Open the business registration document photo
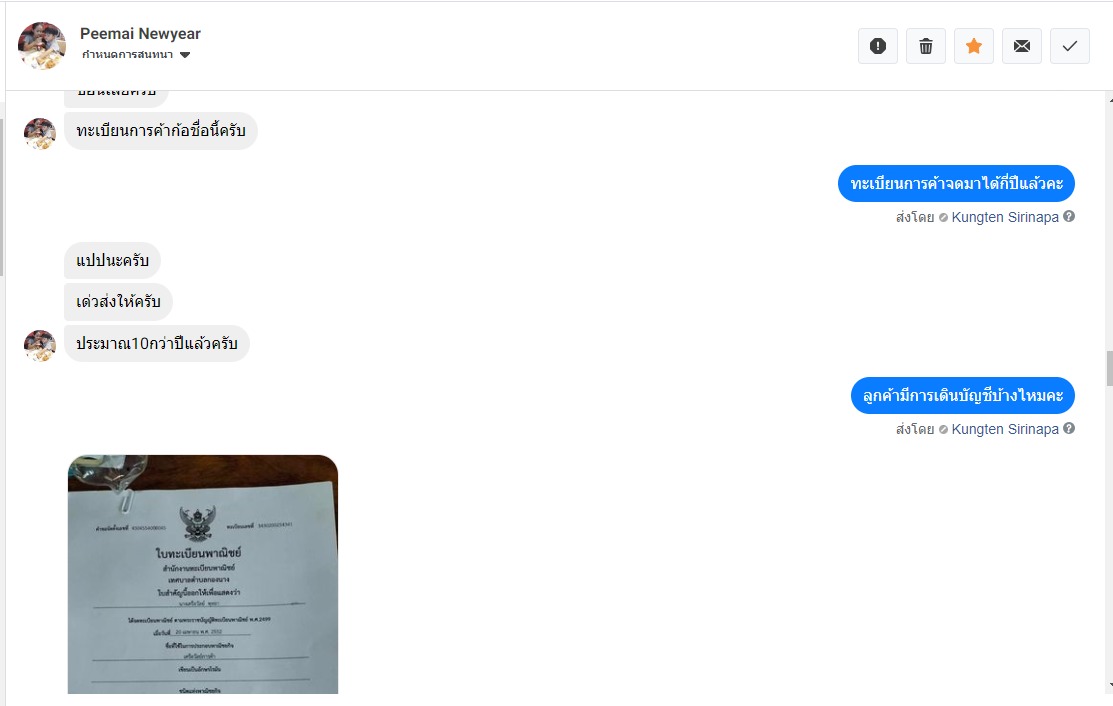This screenshot has height=706, width=1113. coord(203,574)
